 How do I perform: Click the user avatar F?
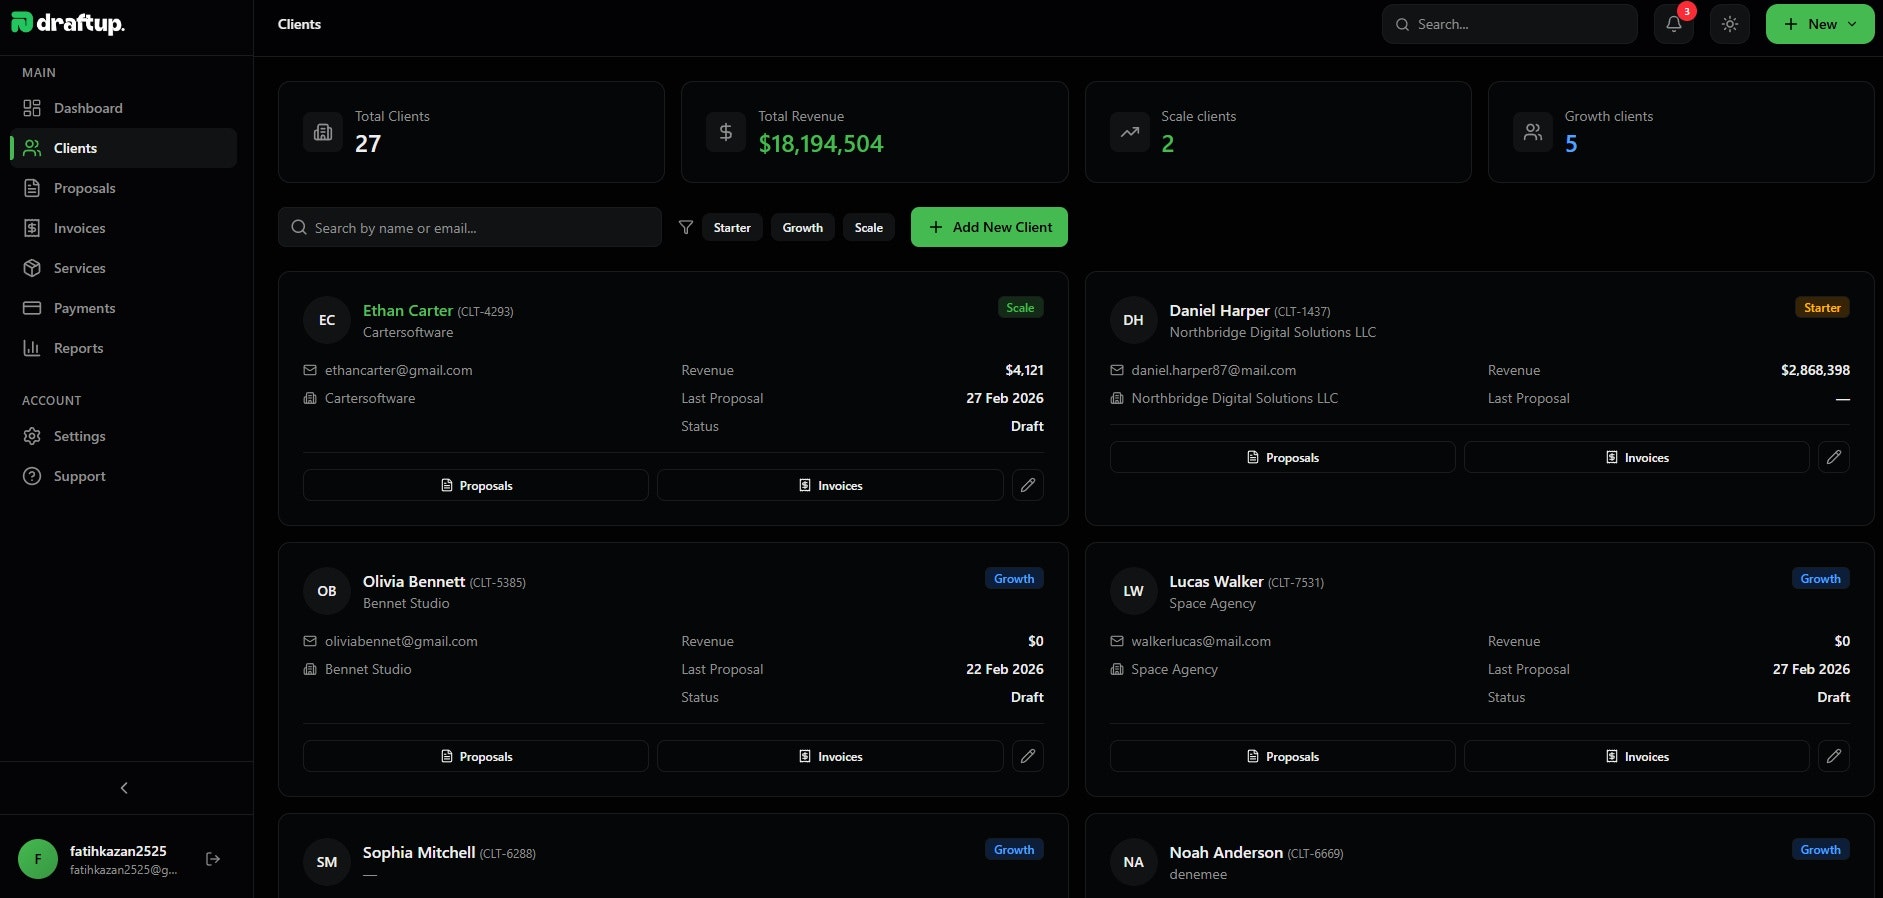[38, 859]
